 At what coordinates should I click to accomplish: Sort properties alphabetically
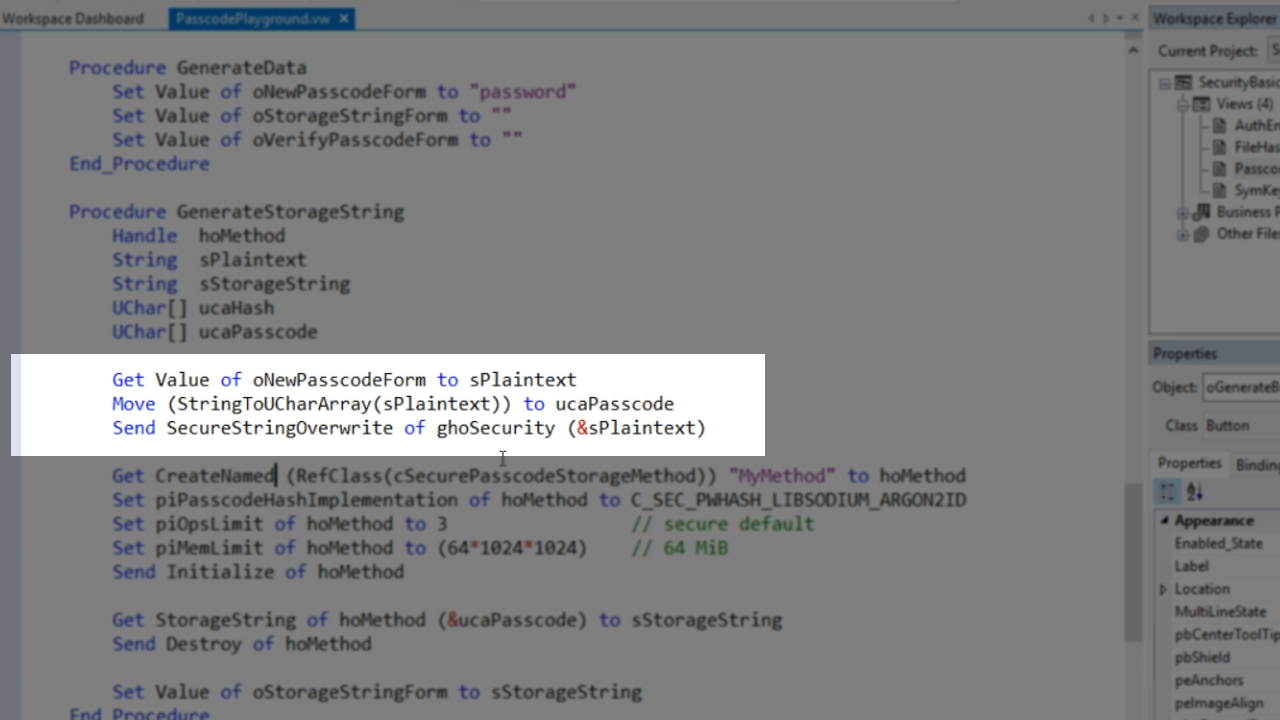pyautogui.click(x=1194, y=492)
